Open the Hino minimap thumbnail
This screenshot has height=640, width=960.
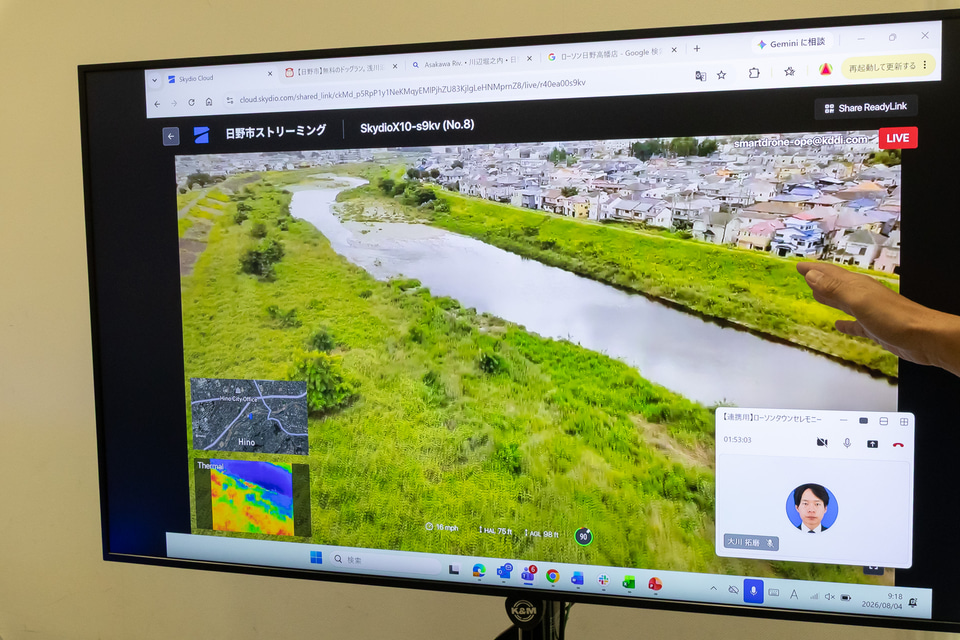[249, 416]
